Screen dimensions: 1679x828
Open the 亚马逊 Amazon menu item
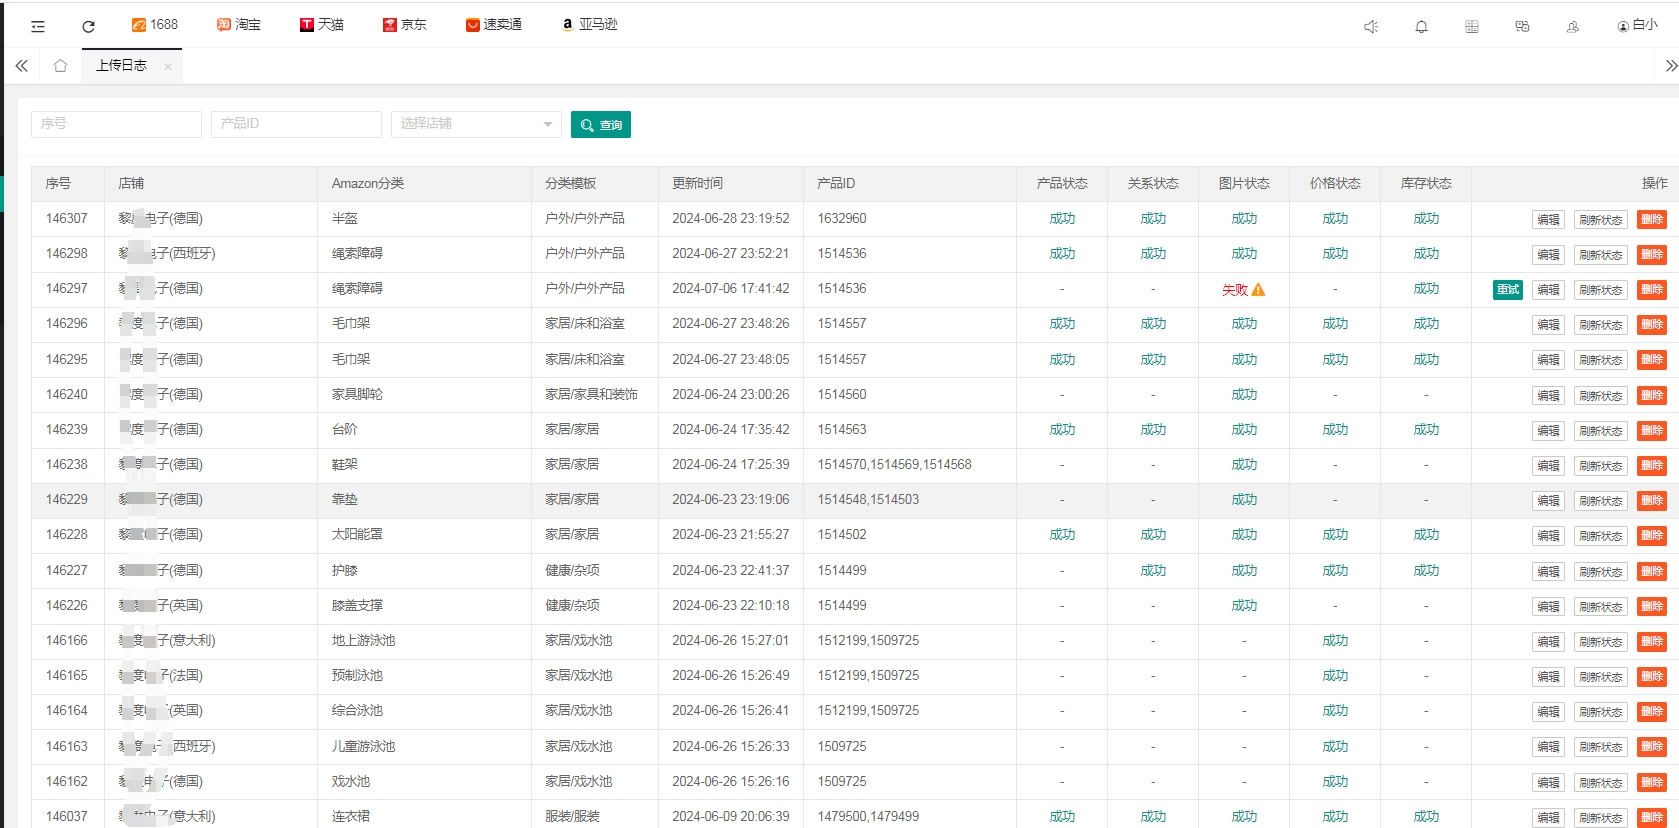(x=589, y=24)
